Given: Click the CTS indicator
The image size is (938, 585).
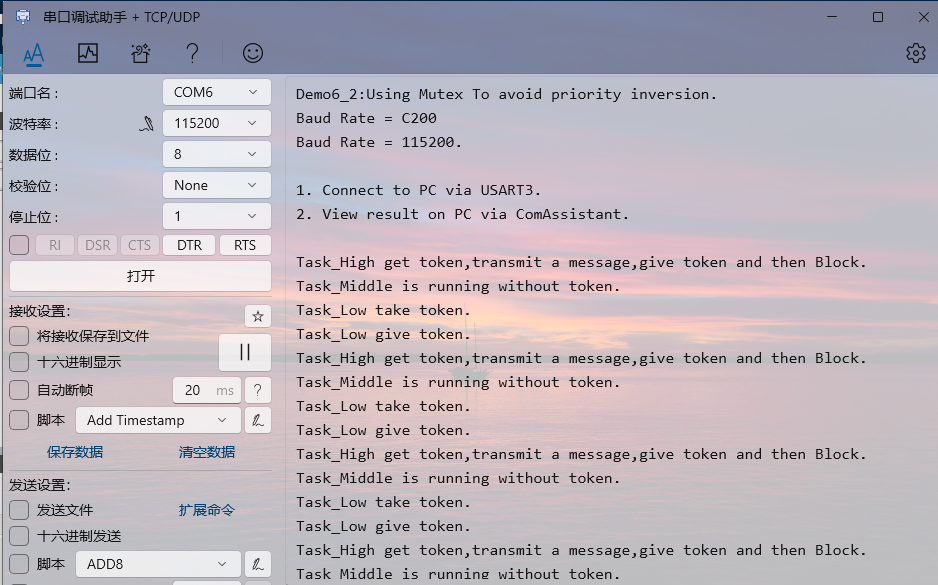Looking at the screenshot, I should tap(139, 245).
